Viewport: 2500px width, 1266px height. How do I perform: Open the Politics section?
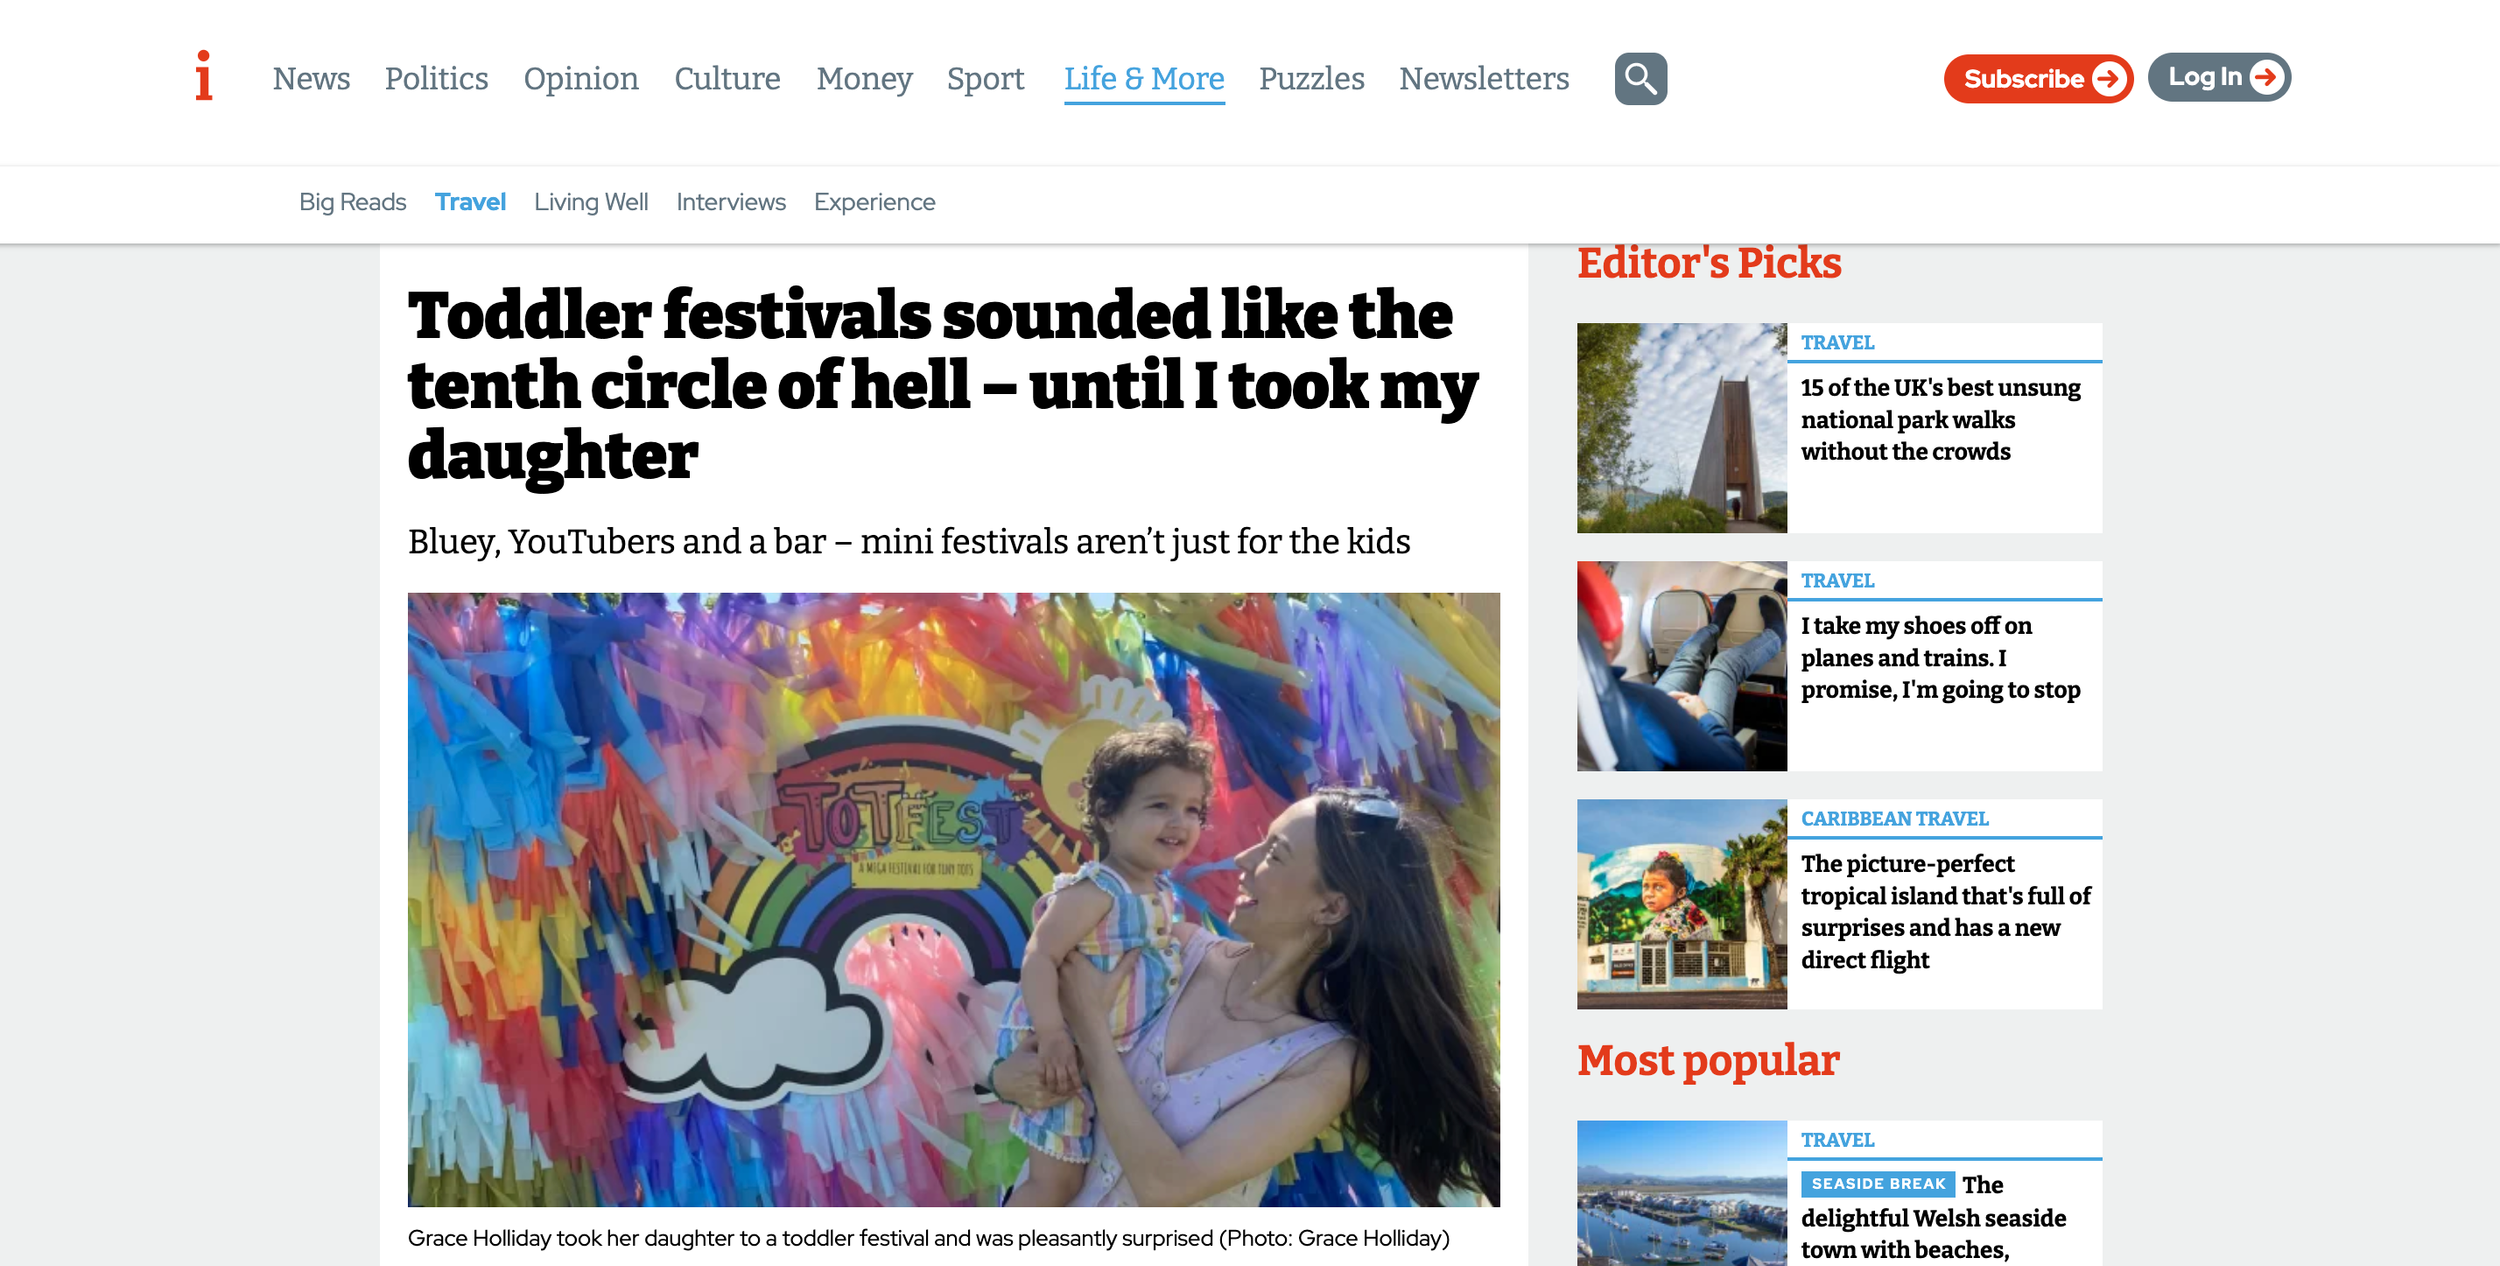coord(436,79)
